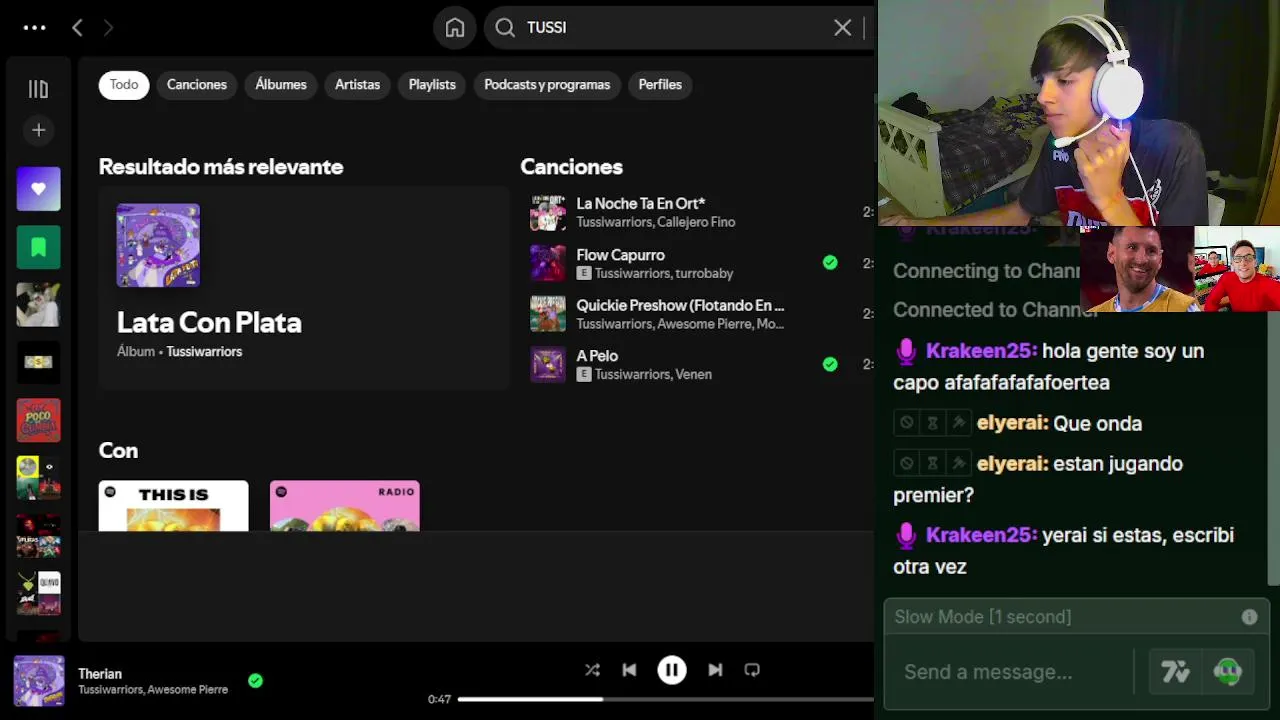Clear the search field with X

[842, 28]
